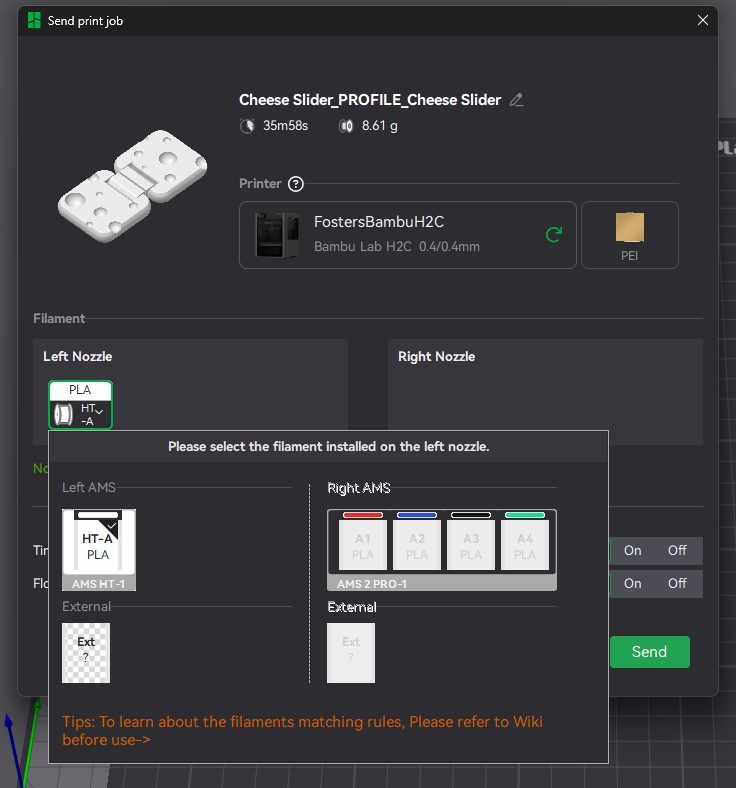Click the filament weight spool icon
Viewport: 736px width, 788px height.
pos(346,126)
